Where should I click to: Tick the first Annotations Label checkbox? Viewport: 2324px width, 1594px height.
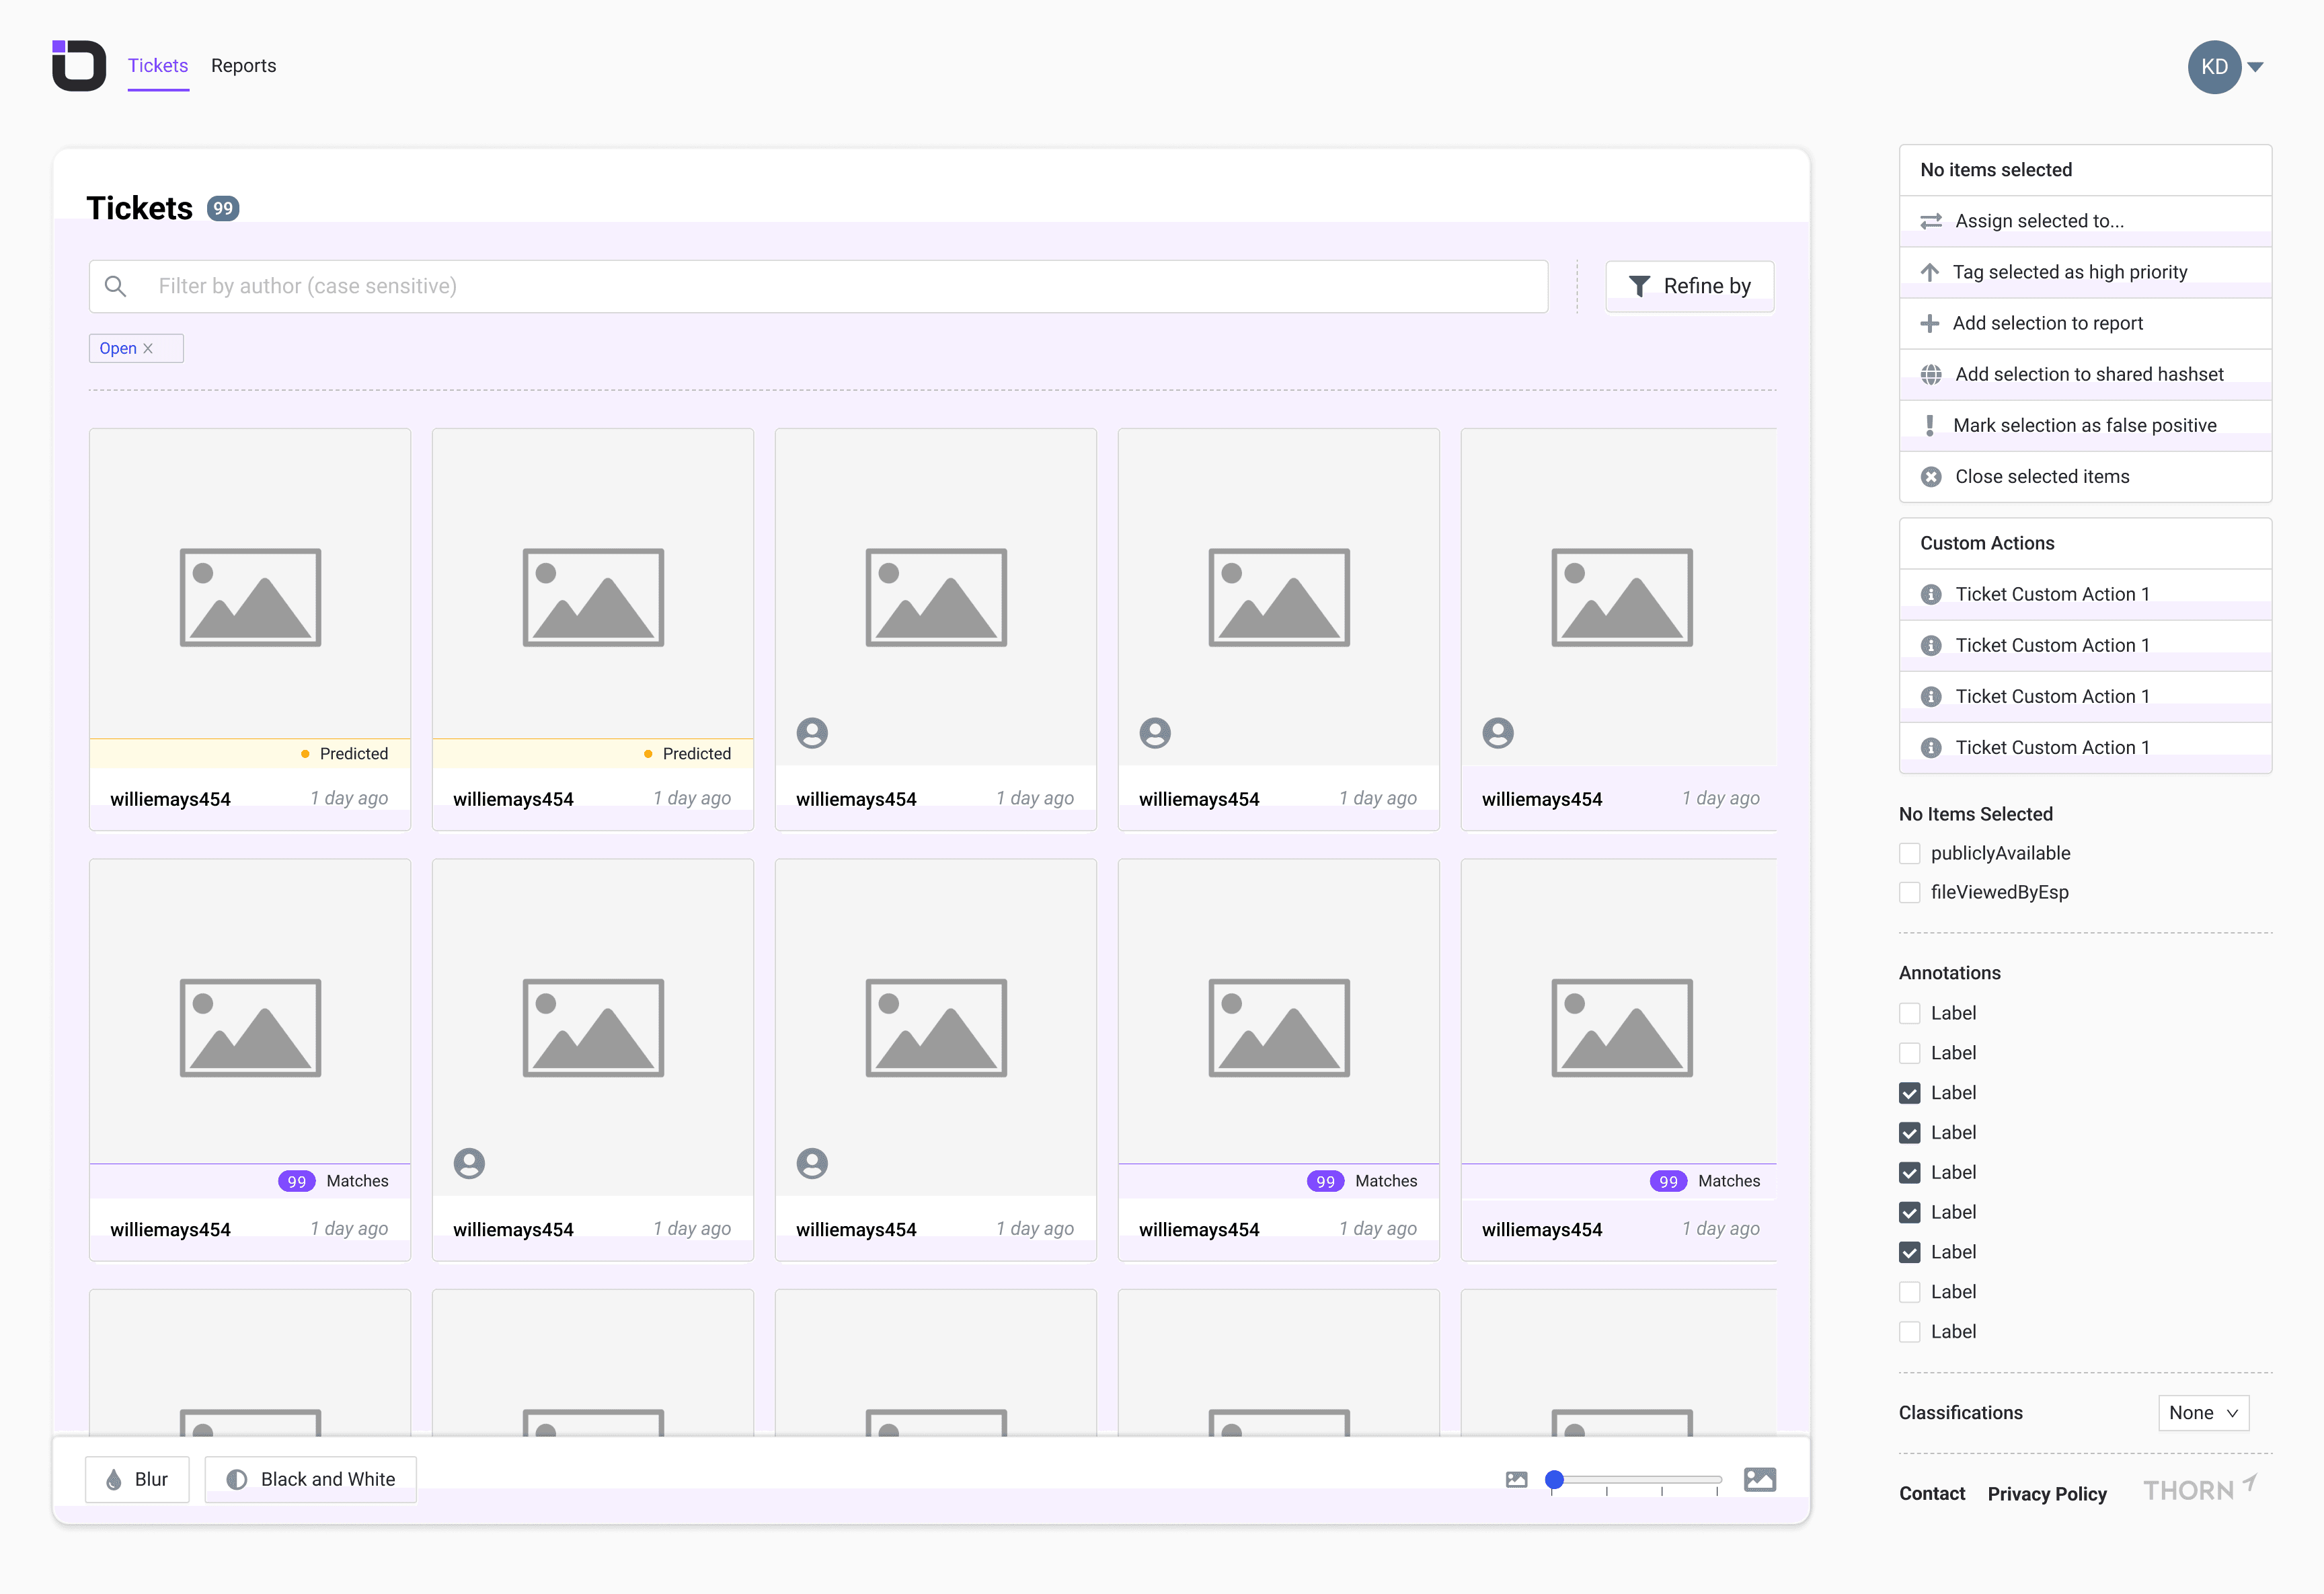tap(1909, 1013)
